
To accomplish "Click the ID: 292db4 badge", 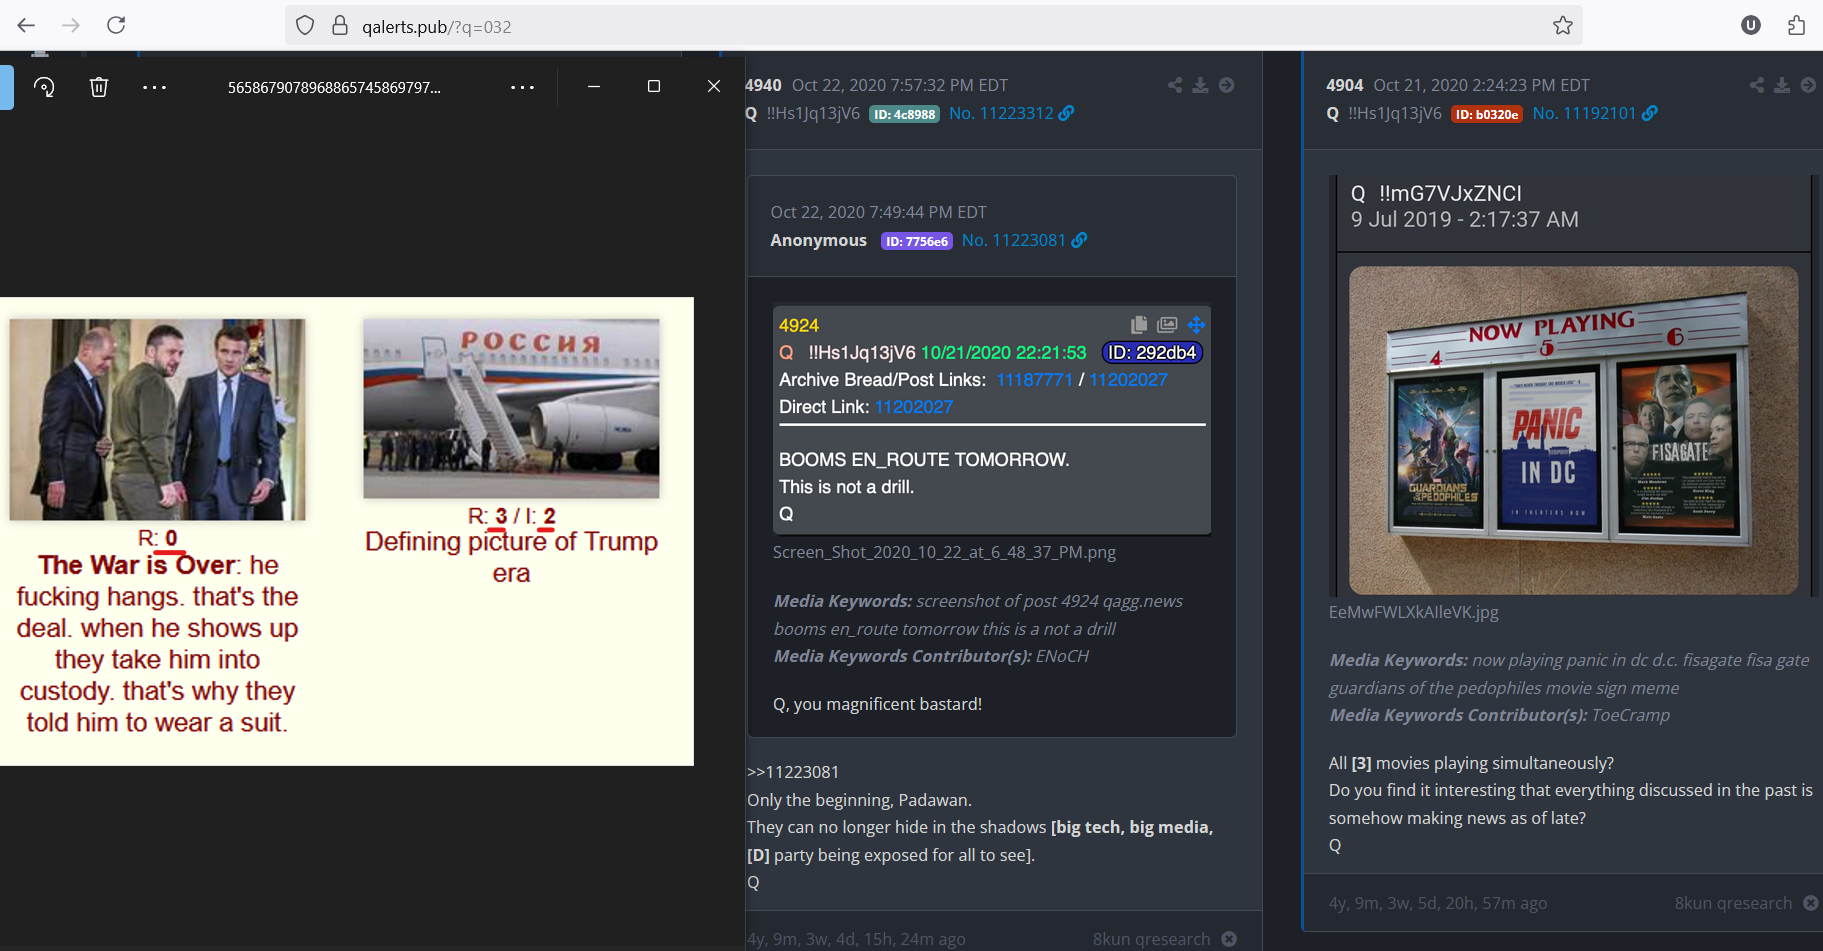I will pos(1152,353).
